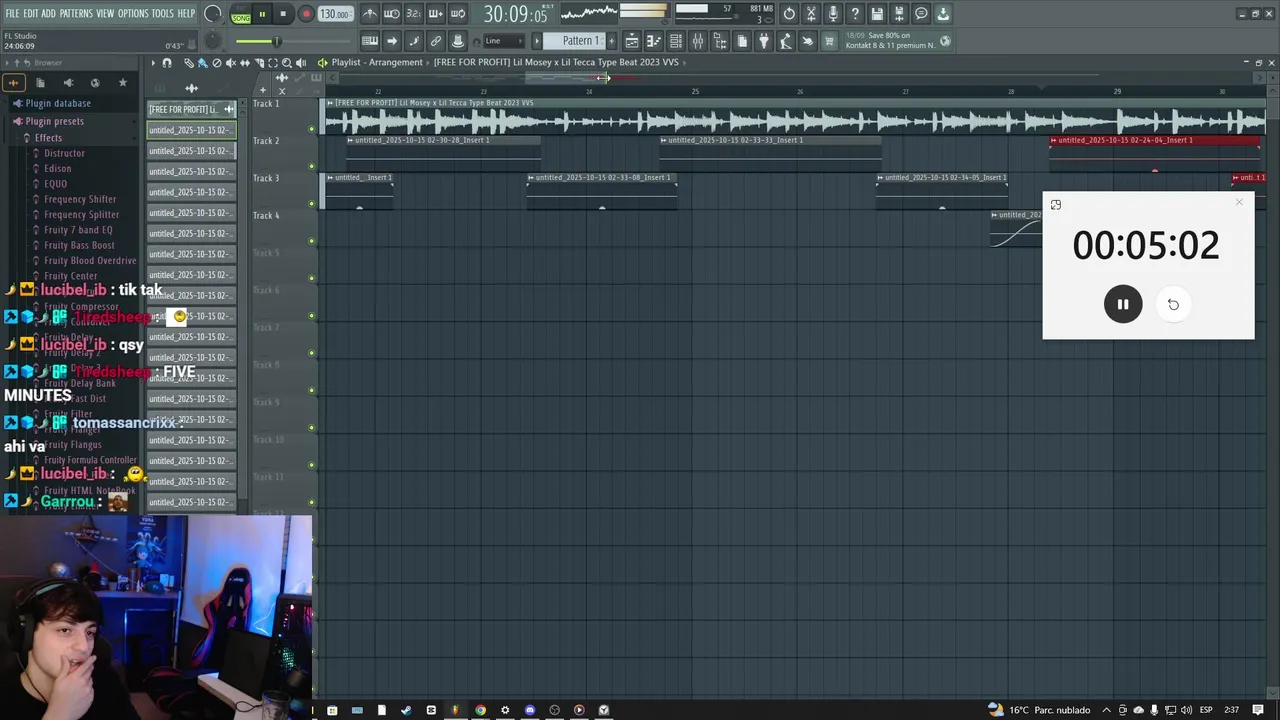Toggle the overdub blend recording button
This screenshot has width=1280, height=720.
point(435,14)
